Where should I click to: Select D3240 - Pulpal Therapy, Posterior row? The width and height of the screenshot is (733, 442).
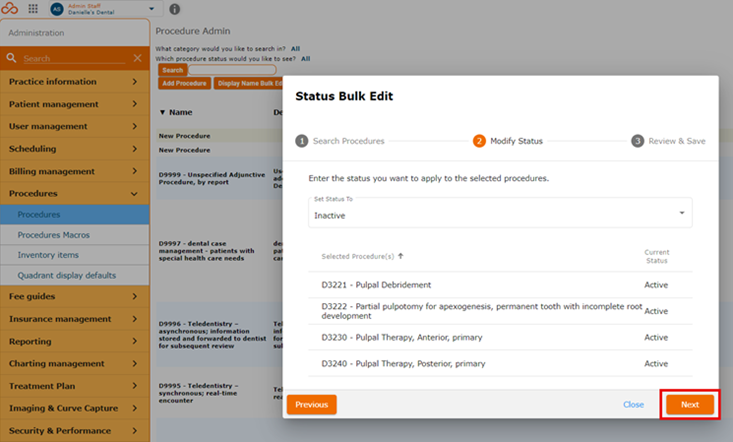(500, 364)
